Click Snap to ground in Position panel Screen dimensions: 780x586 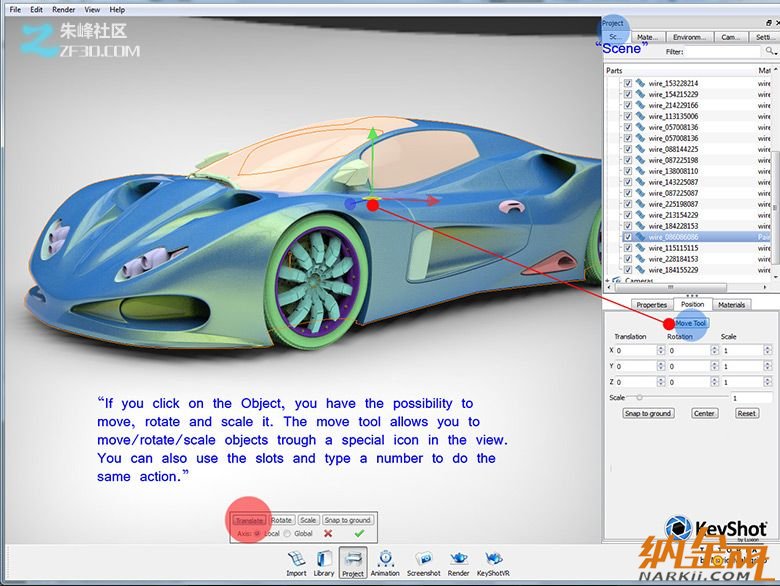648,413
